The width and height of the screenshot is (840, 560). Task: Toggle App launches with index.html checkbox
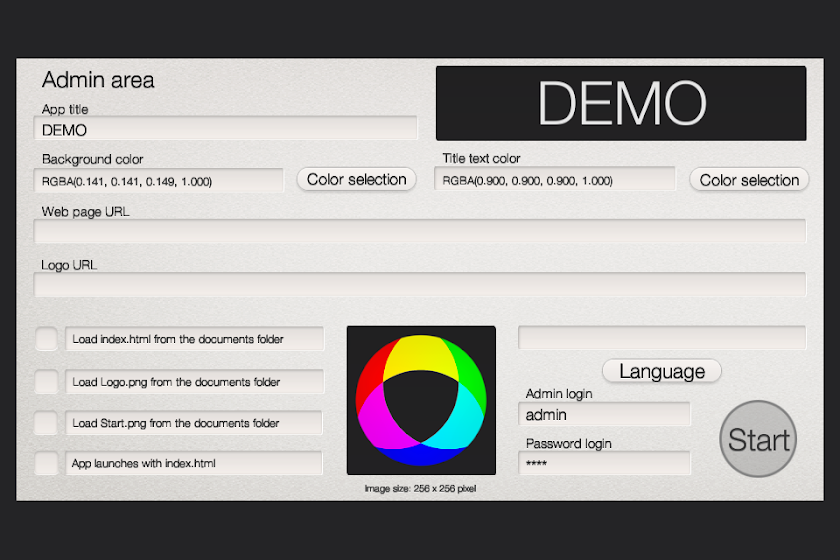(x=47, y=463)
